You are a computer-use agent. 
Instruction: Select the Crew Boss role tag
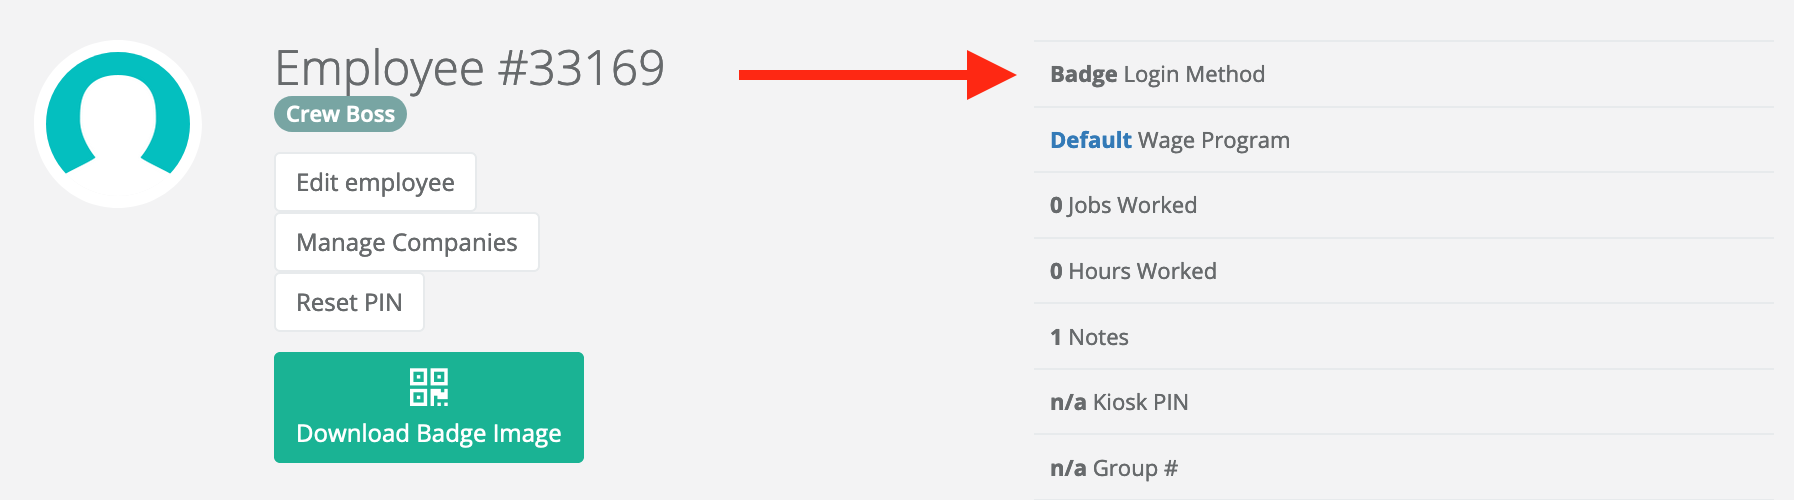click(340, 114)
